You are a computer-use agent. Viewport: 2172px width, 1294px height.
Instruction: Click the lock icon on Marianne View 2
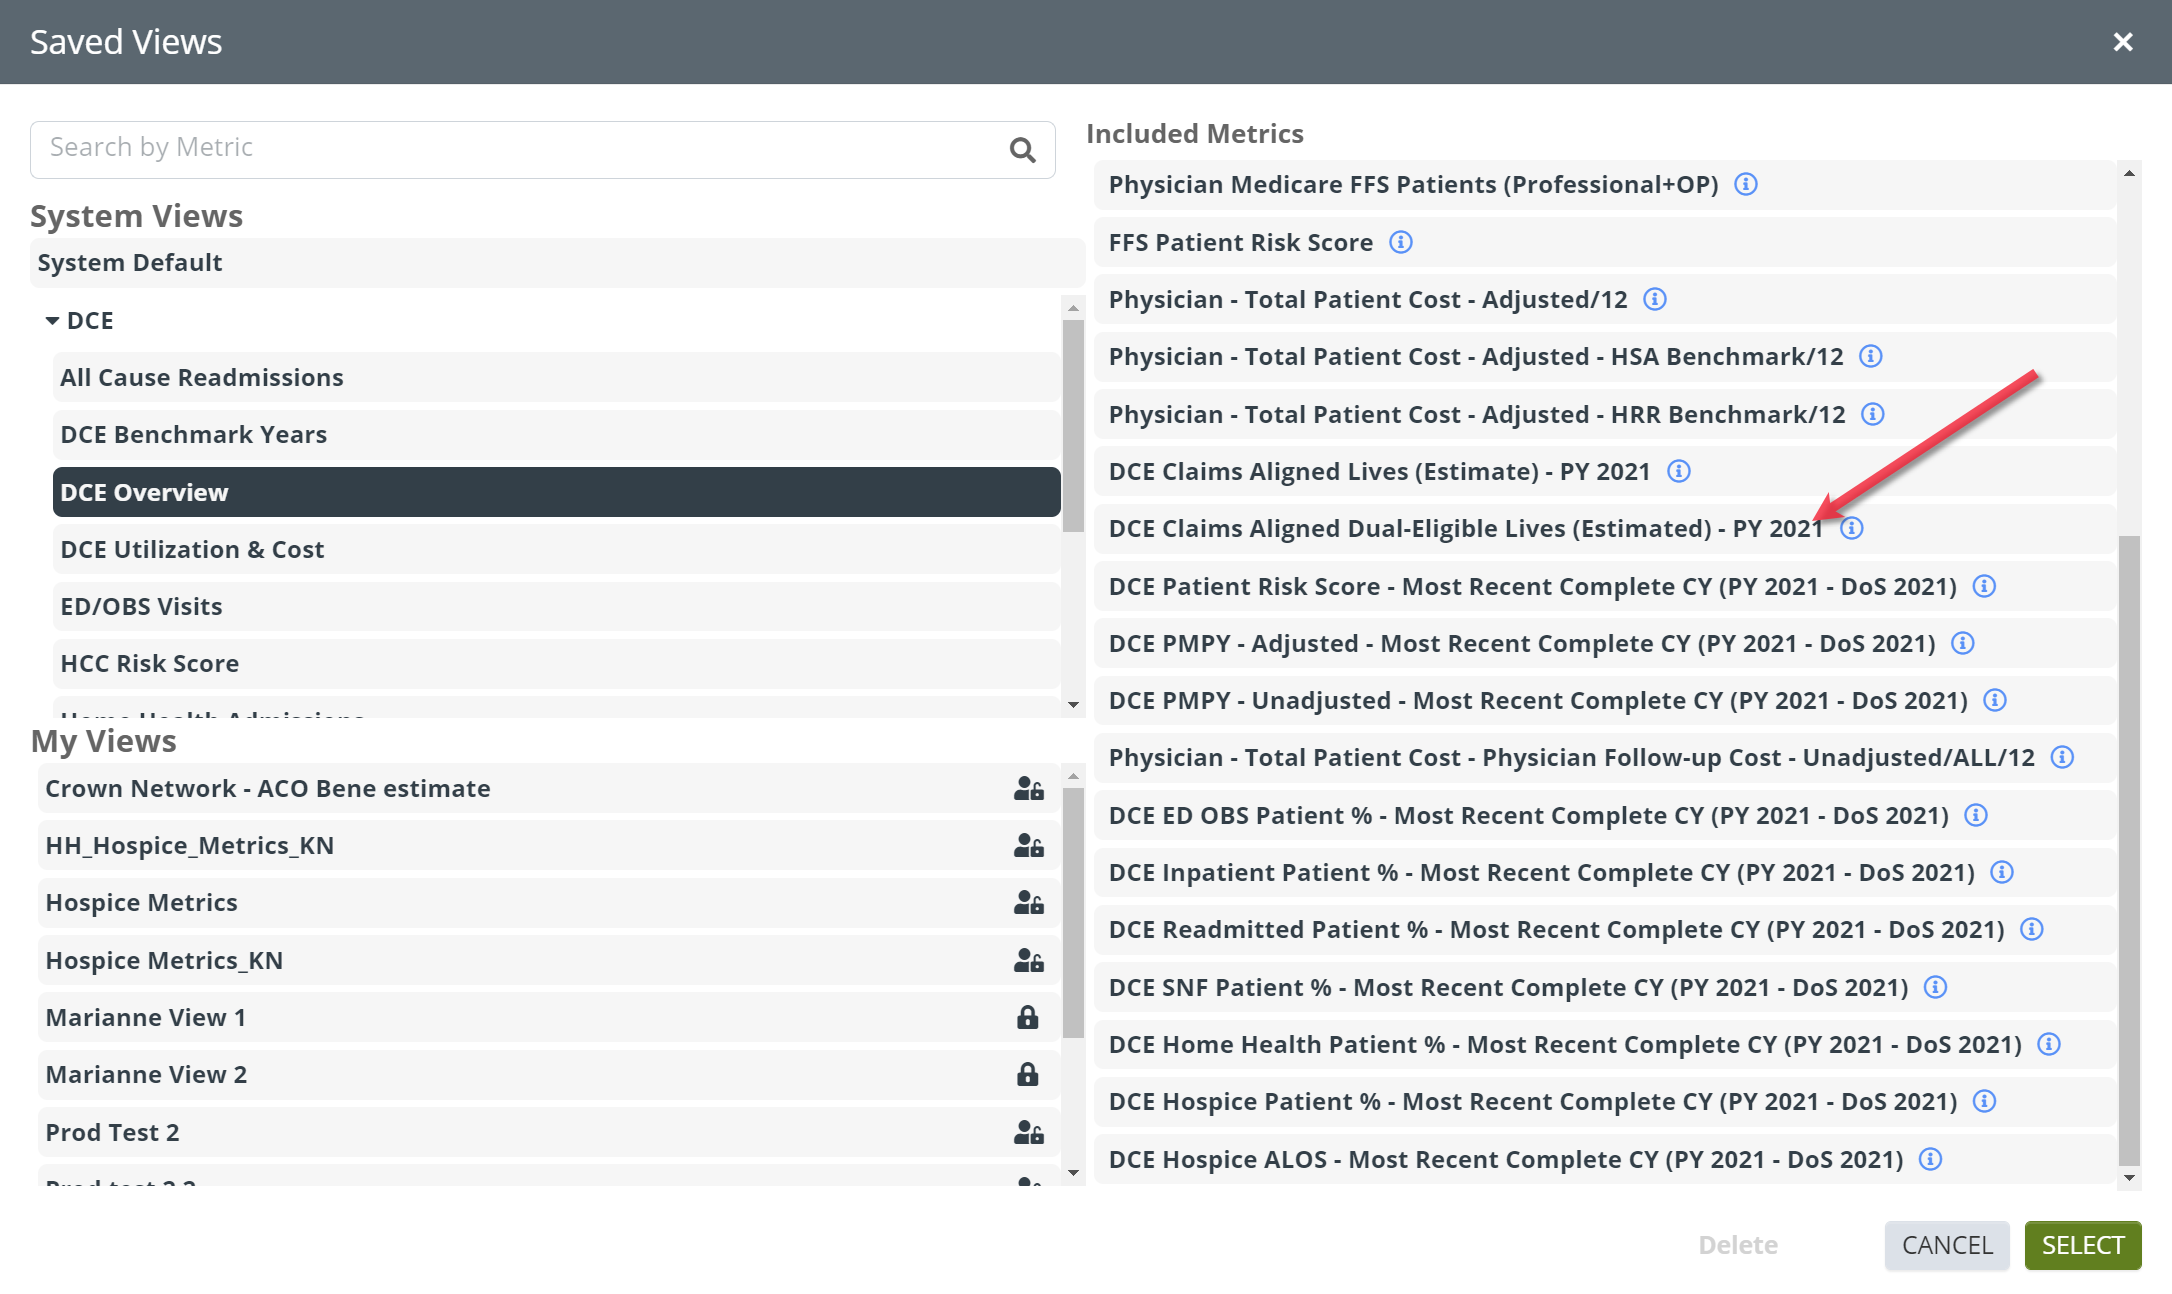point(1028,1075)
